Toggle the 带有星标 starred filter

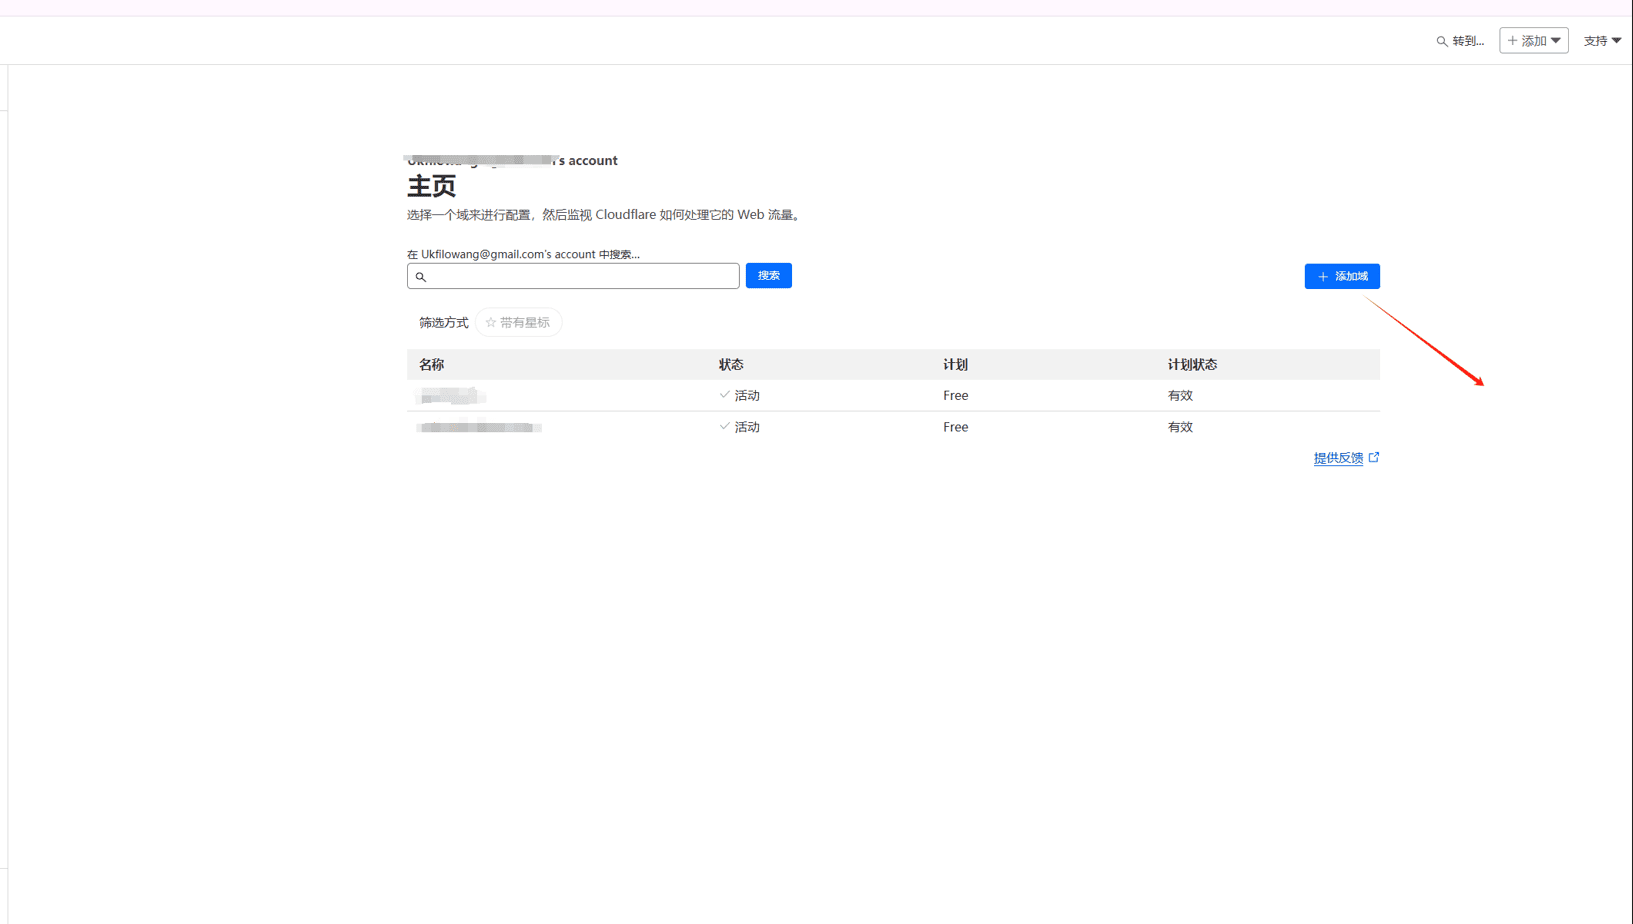[x=518, y=322]
